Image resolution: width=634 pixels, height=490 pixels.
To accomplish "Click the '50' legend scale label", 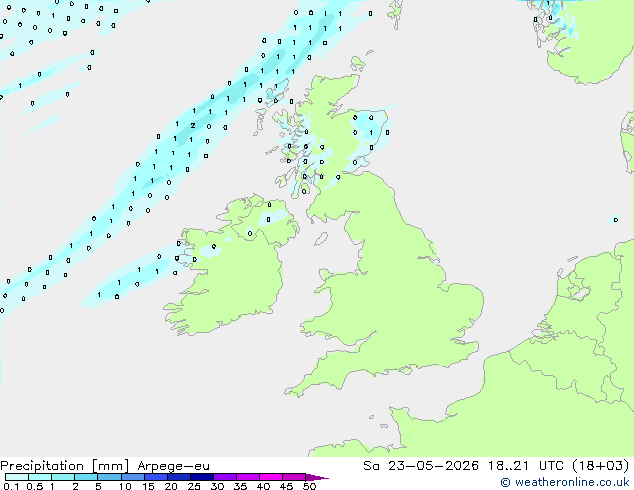I will [310, 486].
